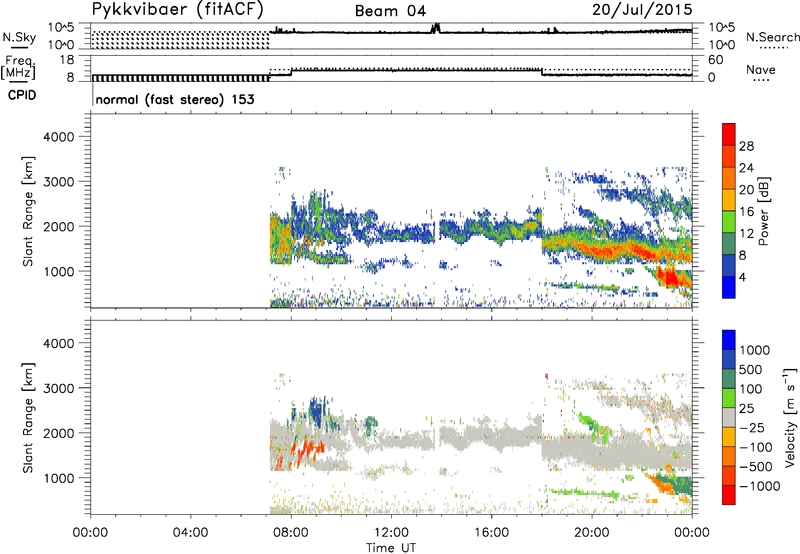Click '08:00' on the time axis
The image size is (800, 554).
[x=291, y=533]
